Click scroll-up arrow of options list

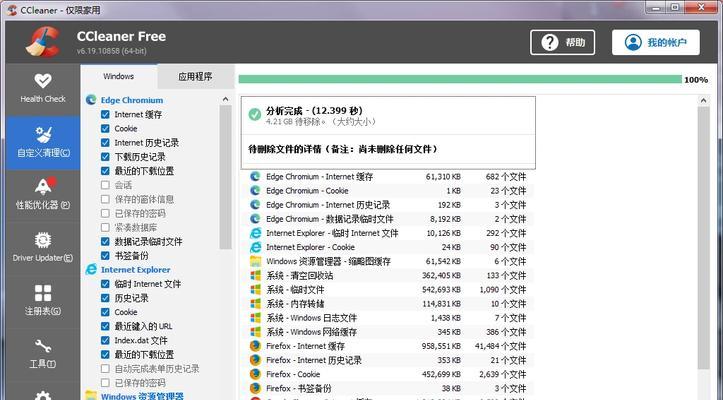click(225, 100)
